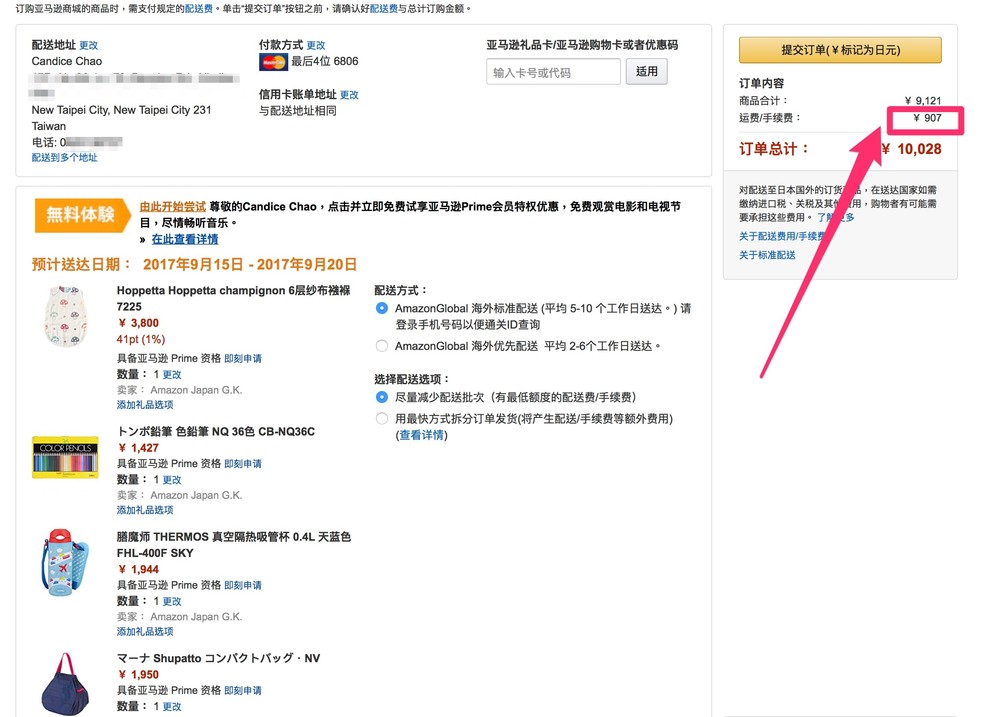The width and height of the screenshot is (1000, 717).
Task: Click the 提交订单 submit order button
Action: click(840, 50)
